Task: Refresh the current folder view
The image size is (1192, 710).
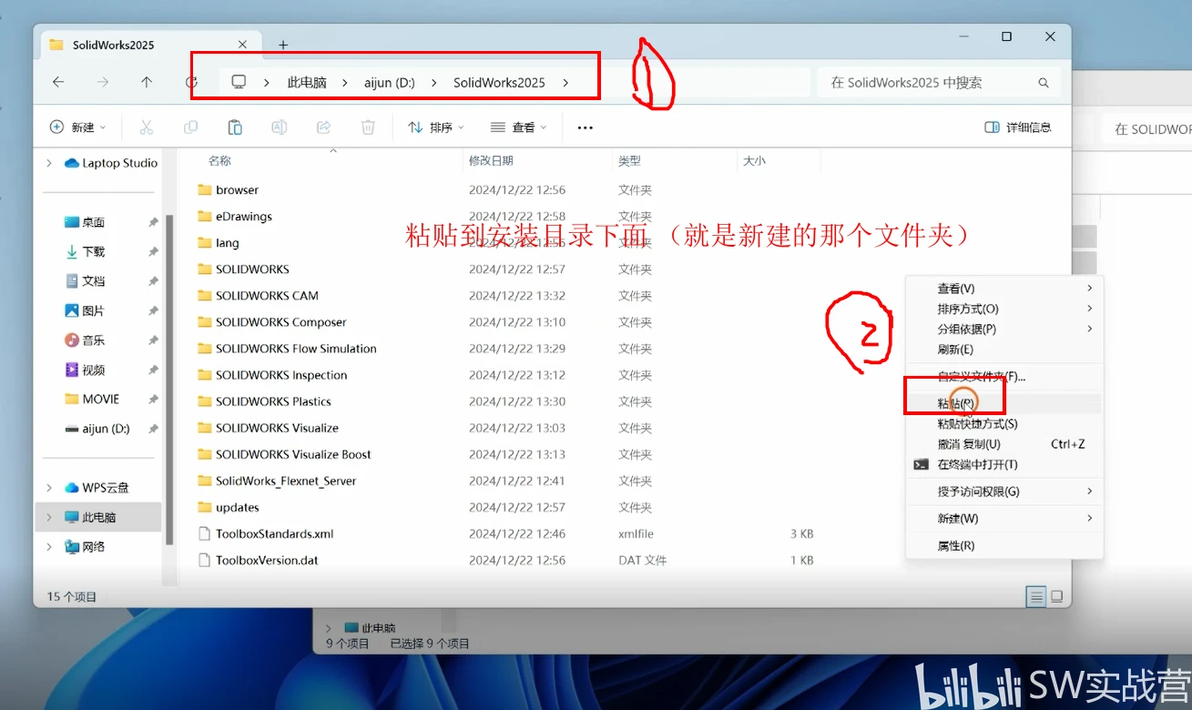Action: point(192,82)
